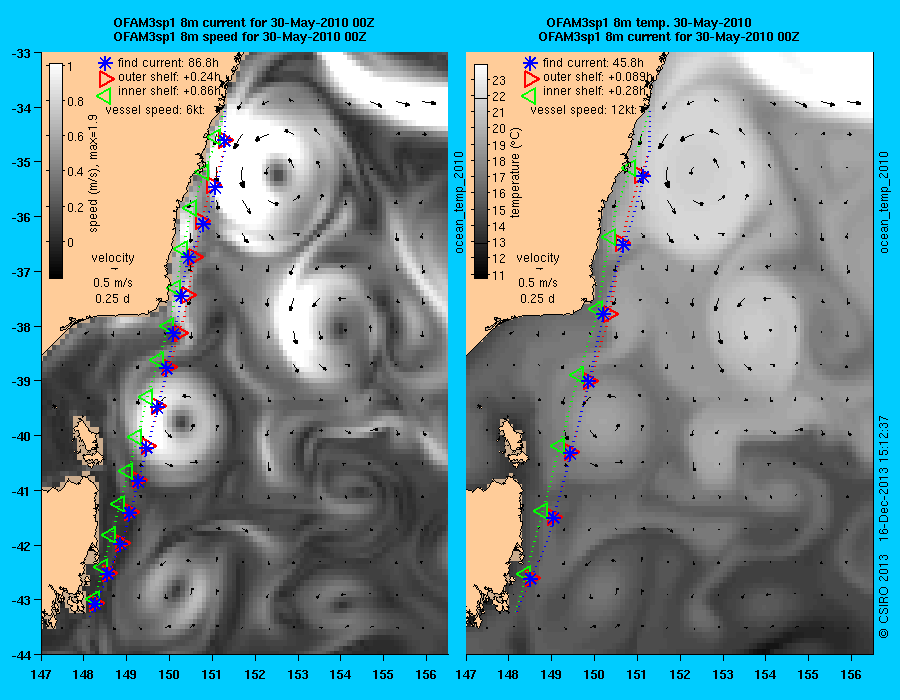Click the '154' longitude label under temperature map
900x700 pixels.
pos(766,675)
